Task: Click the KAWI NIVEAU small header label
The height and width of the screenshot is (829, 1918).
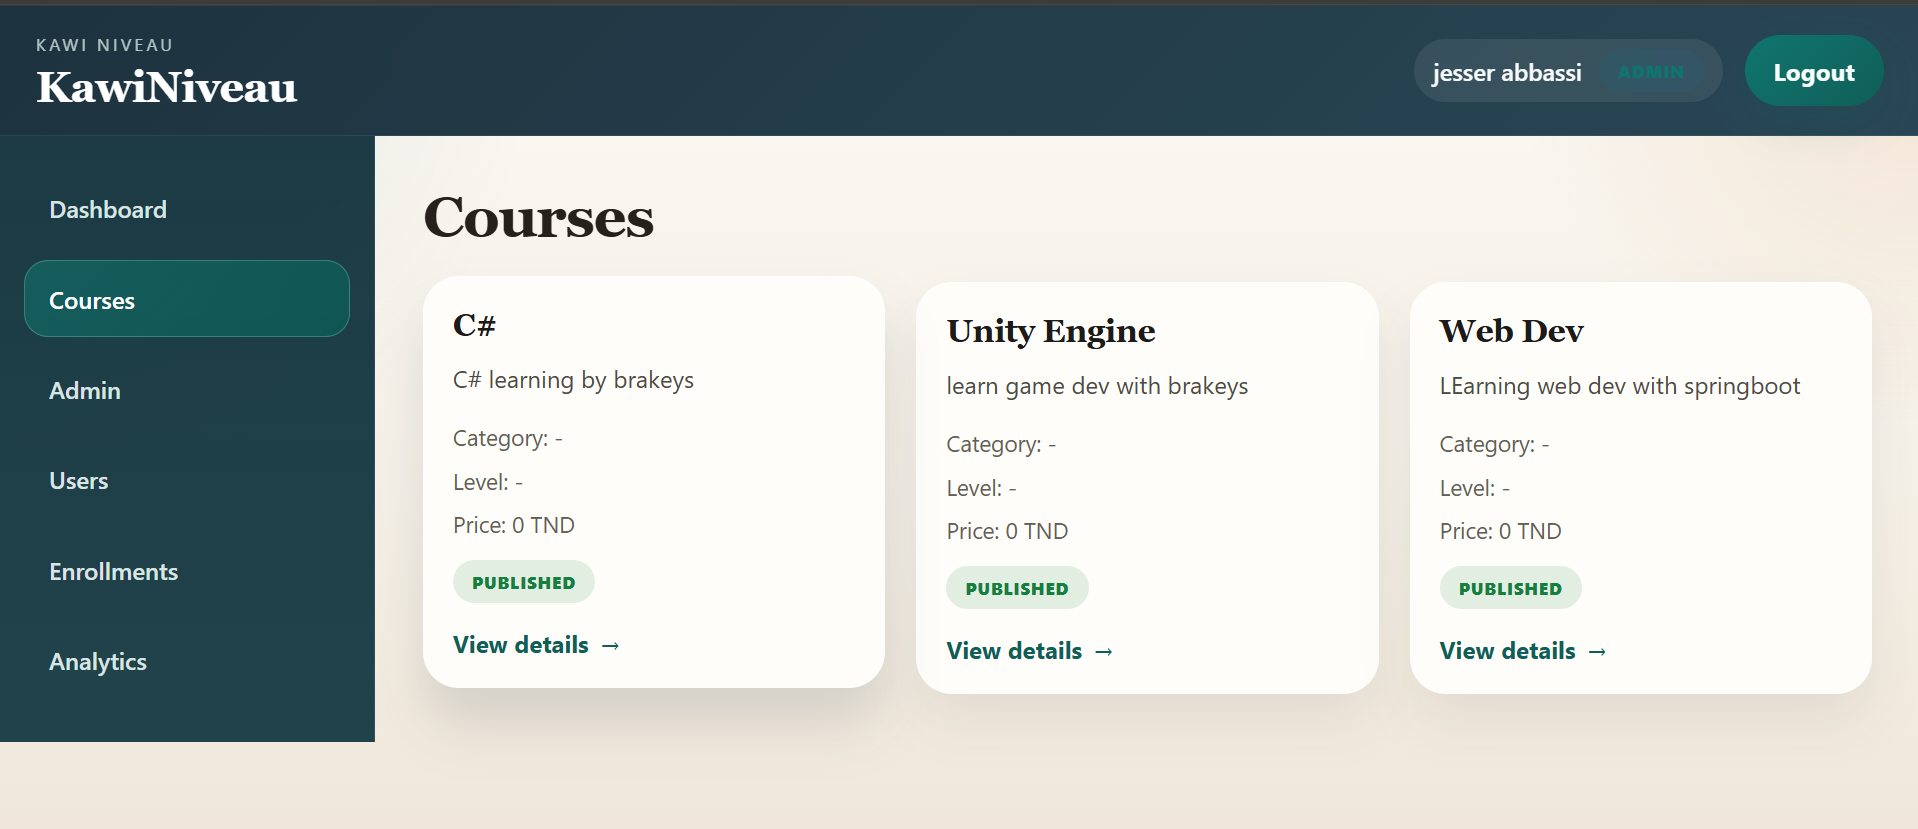Action: pos(105,45)
